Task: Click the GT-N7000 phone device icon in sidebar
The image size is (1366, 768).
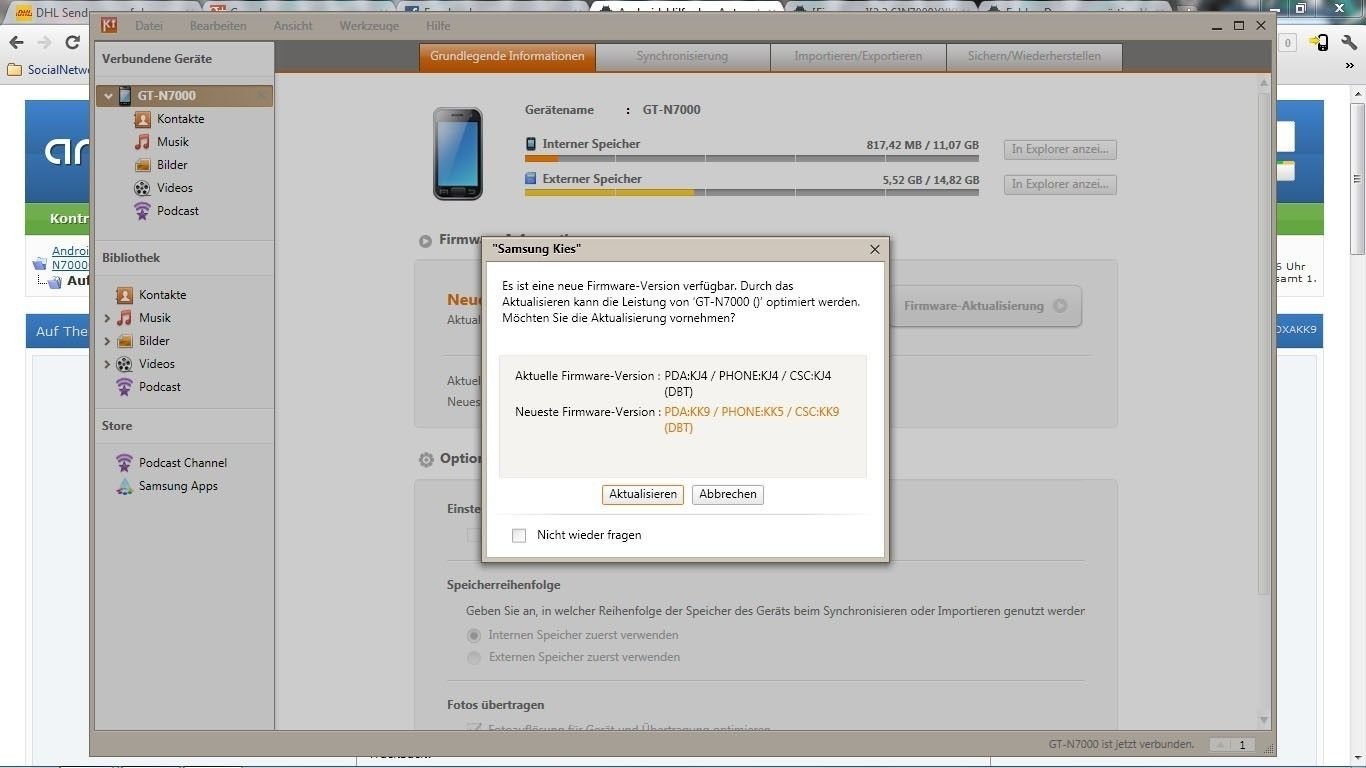Action: (x=125, y=96)
